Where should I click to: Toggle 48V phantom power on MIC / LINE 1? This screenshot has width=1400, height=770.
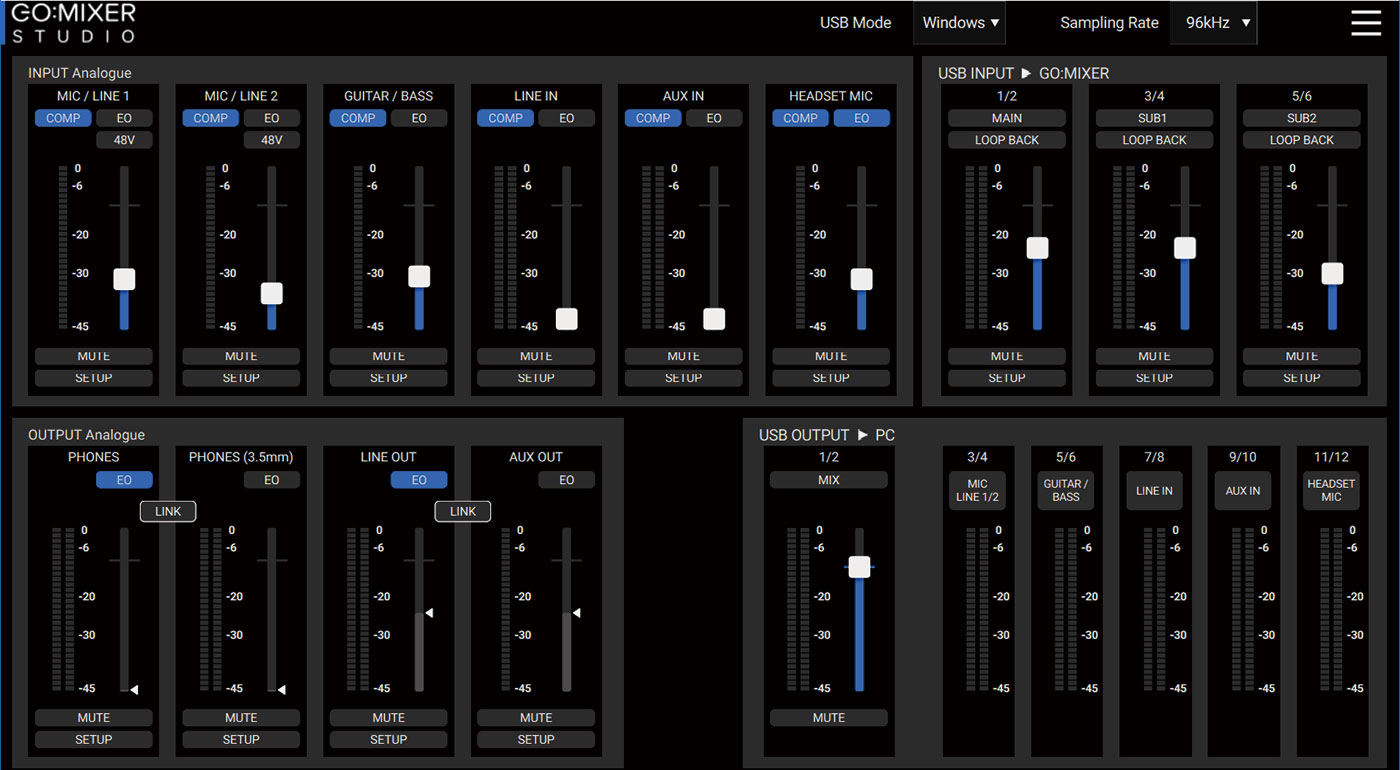[x=124, y=140]
